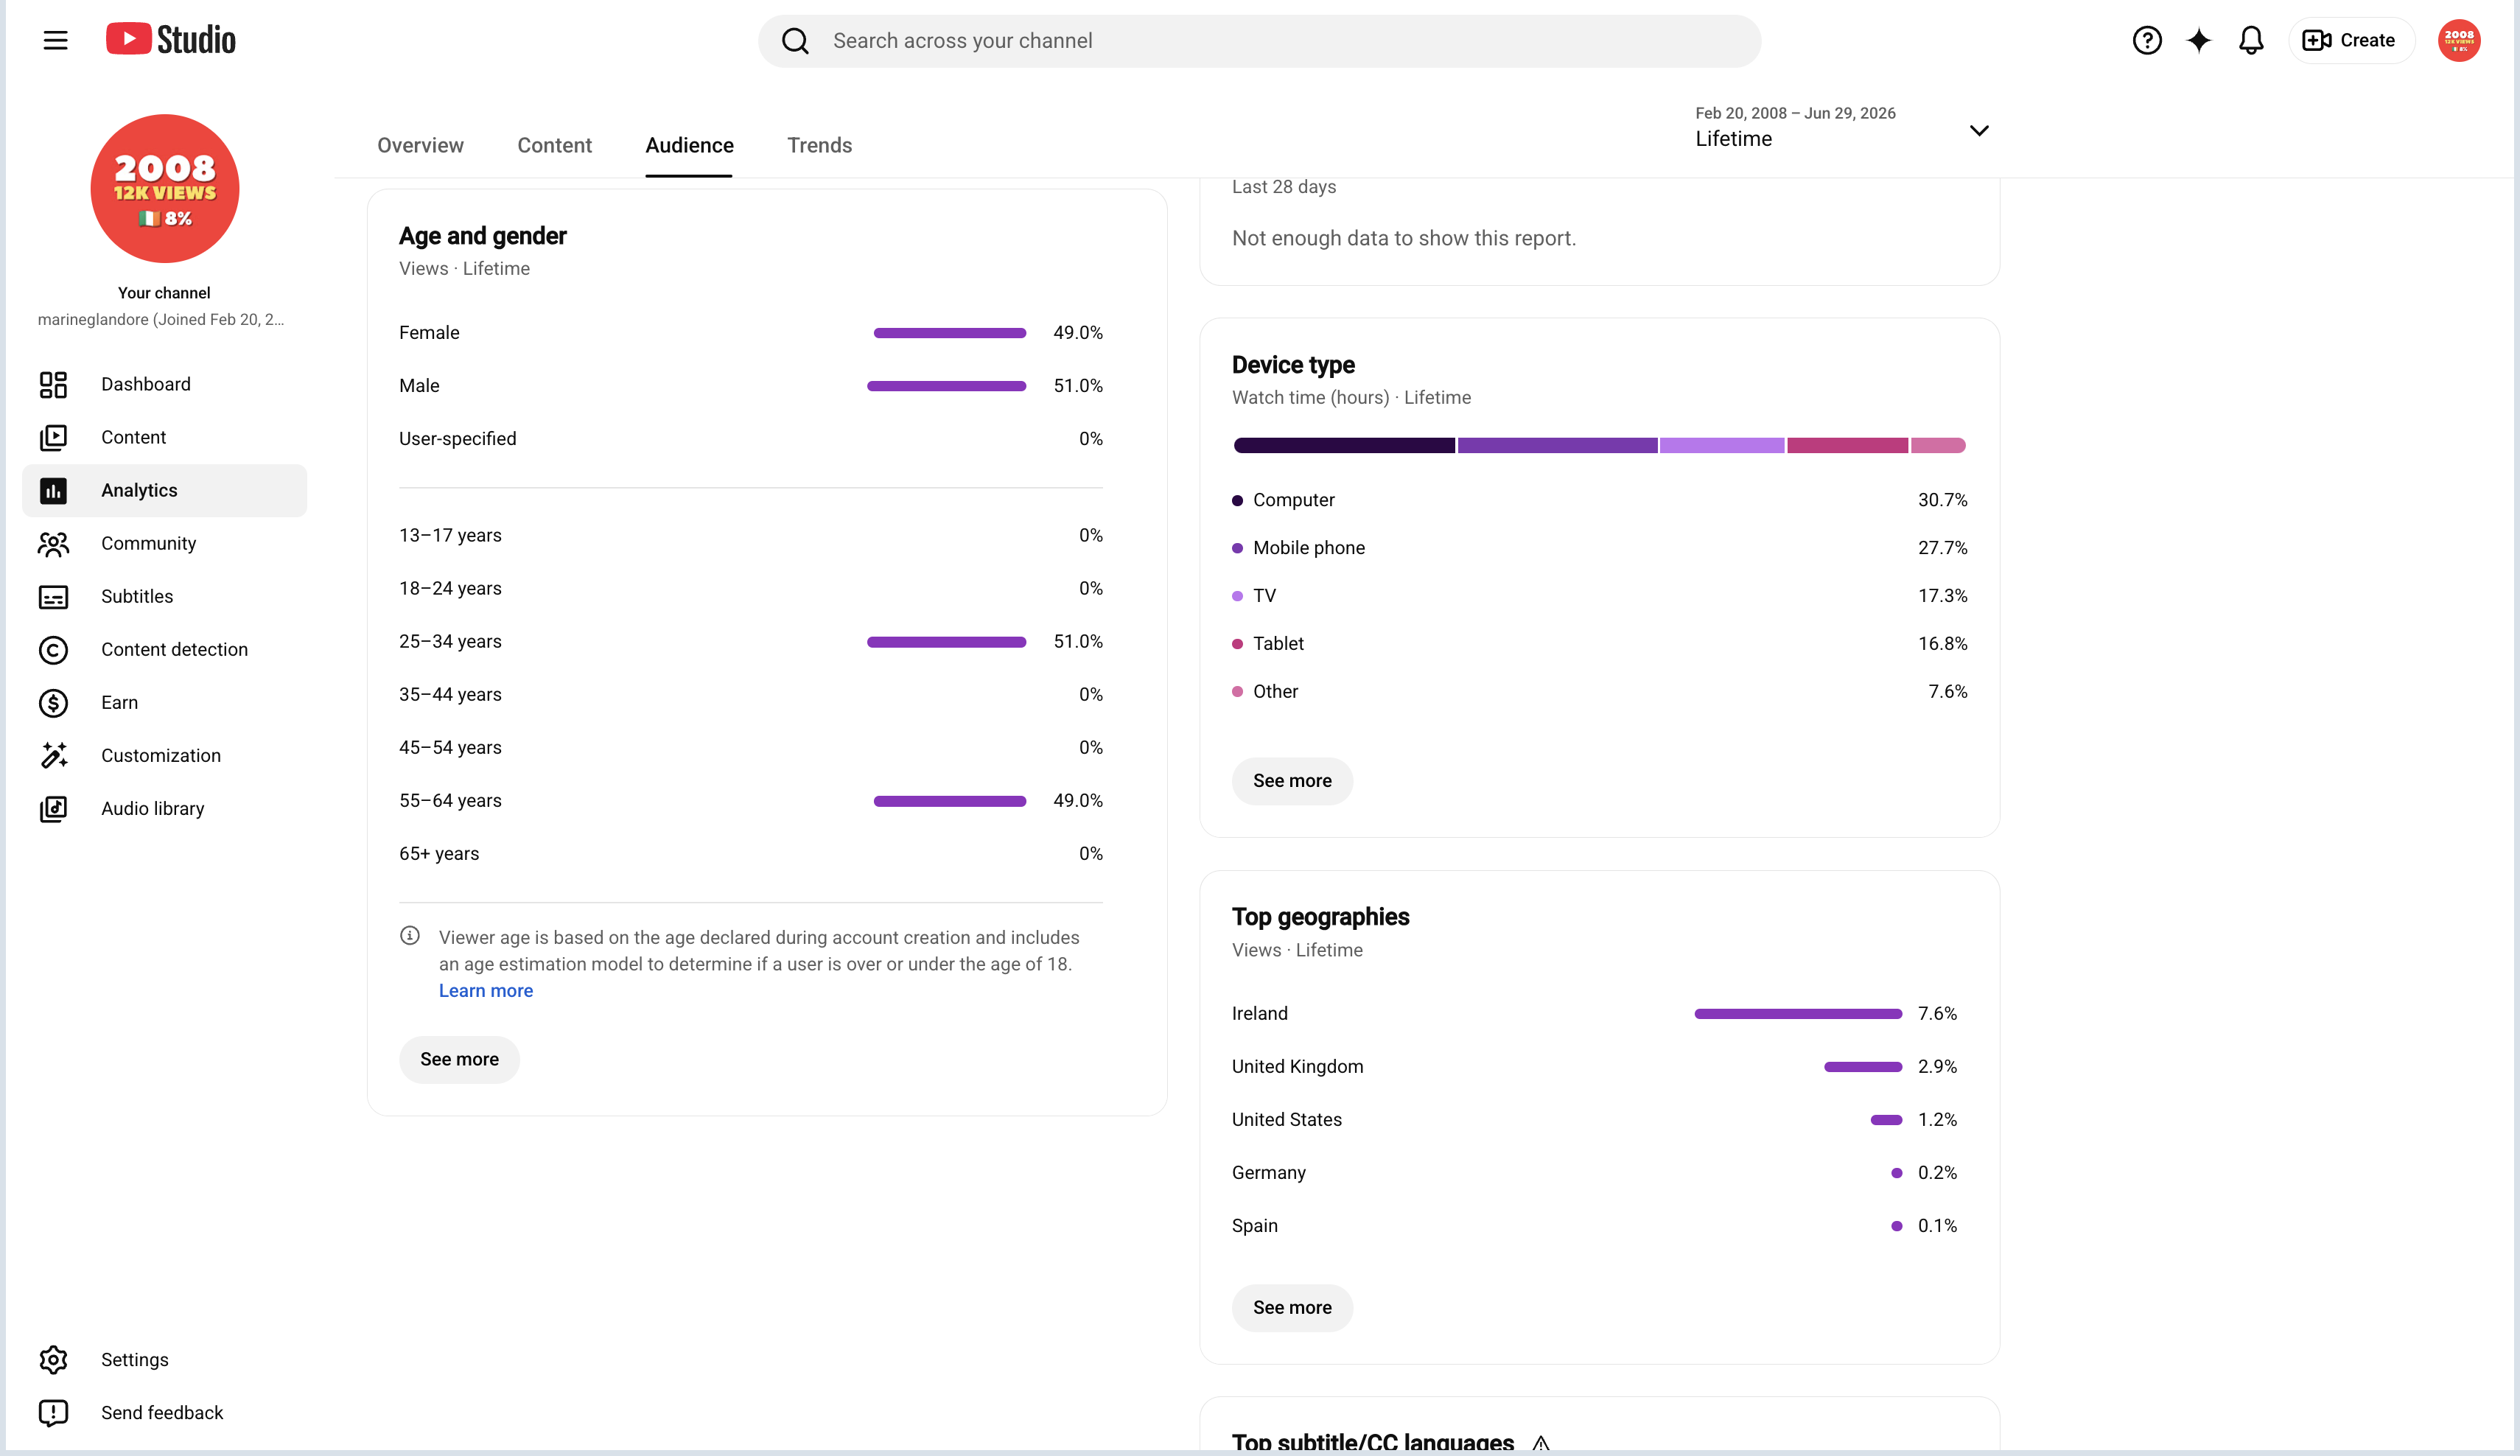Viewport: 2520px width, 1456px height.
Task: Click the Dashboard sidebar icon
Action: click(x=53, y=384)
